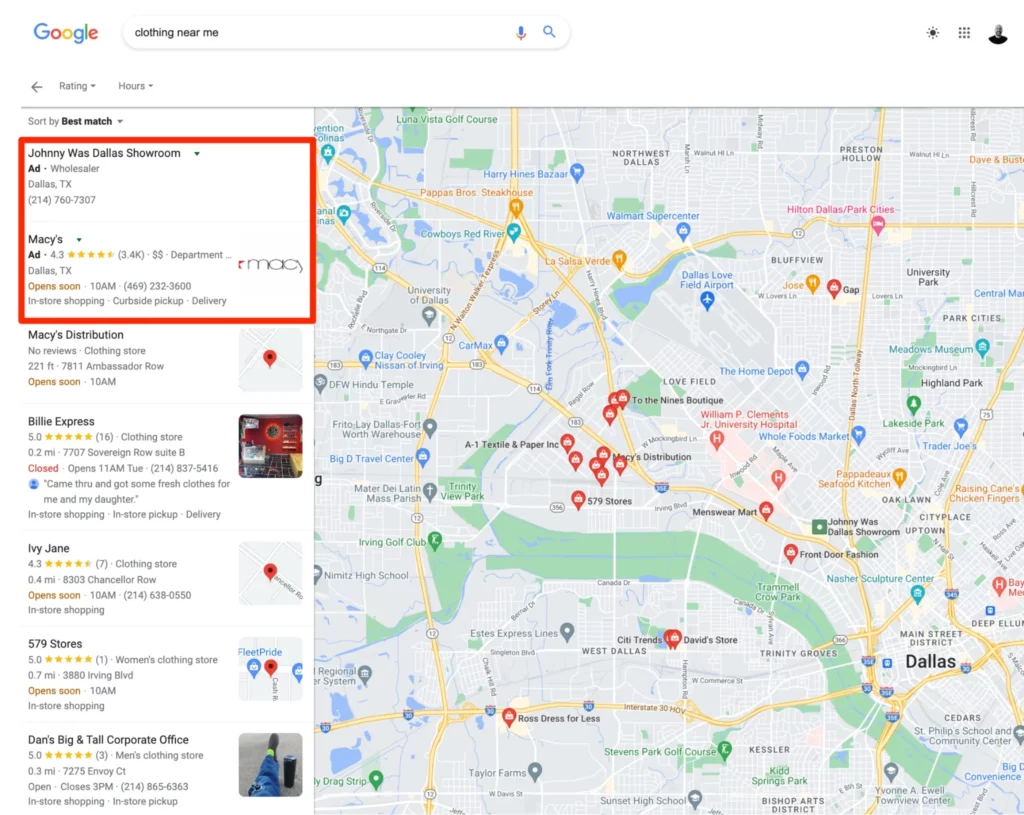Click the Gap store map pin
1024x815 pixels.
point(834,287)
